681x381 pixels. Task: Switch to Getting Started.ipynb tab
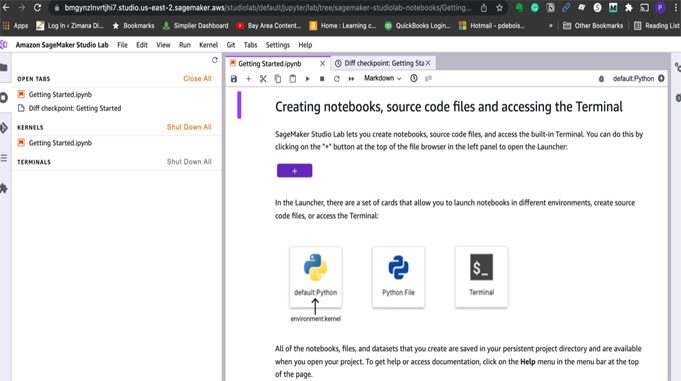[x=269, y=63]
